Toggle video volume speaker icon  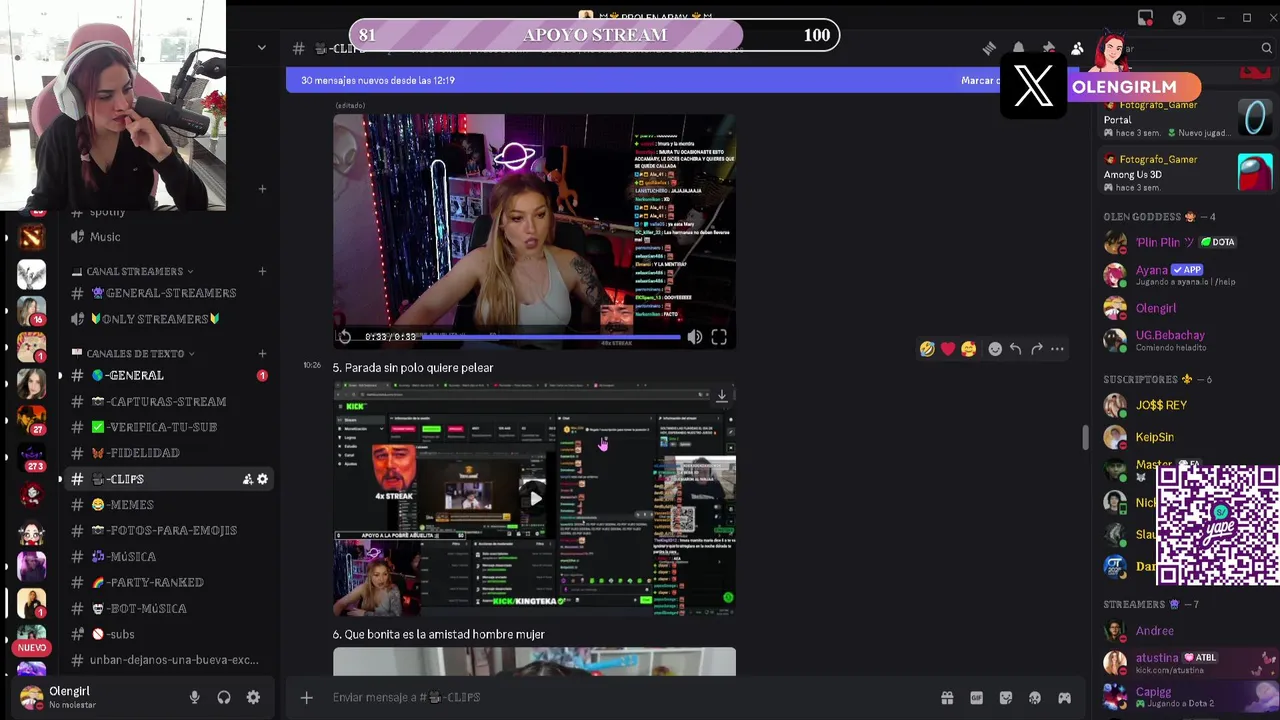[694, 337]
